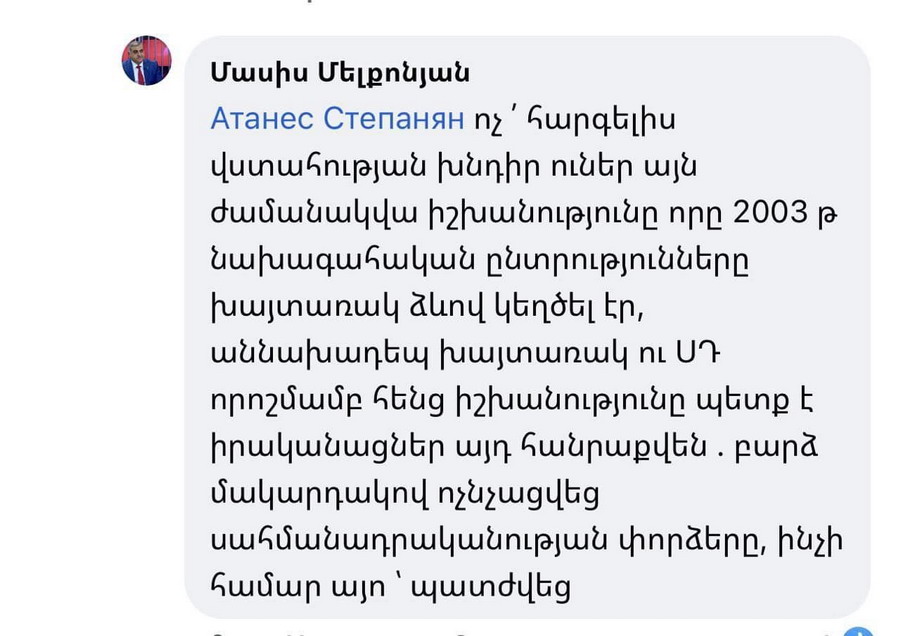The image size is (900, 636).
Task: Click the word Степанян in the mention
Action: tap(394, 119)
